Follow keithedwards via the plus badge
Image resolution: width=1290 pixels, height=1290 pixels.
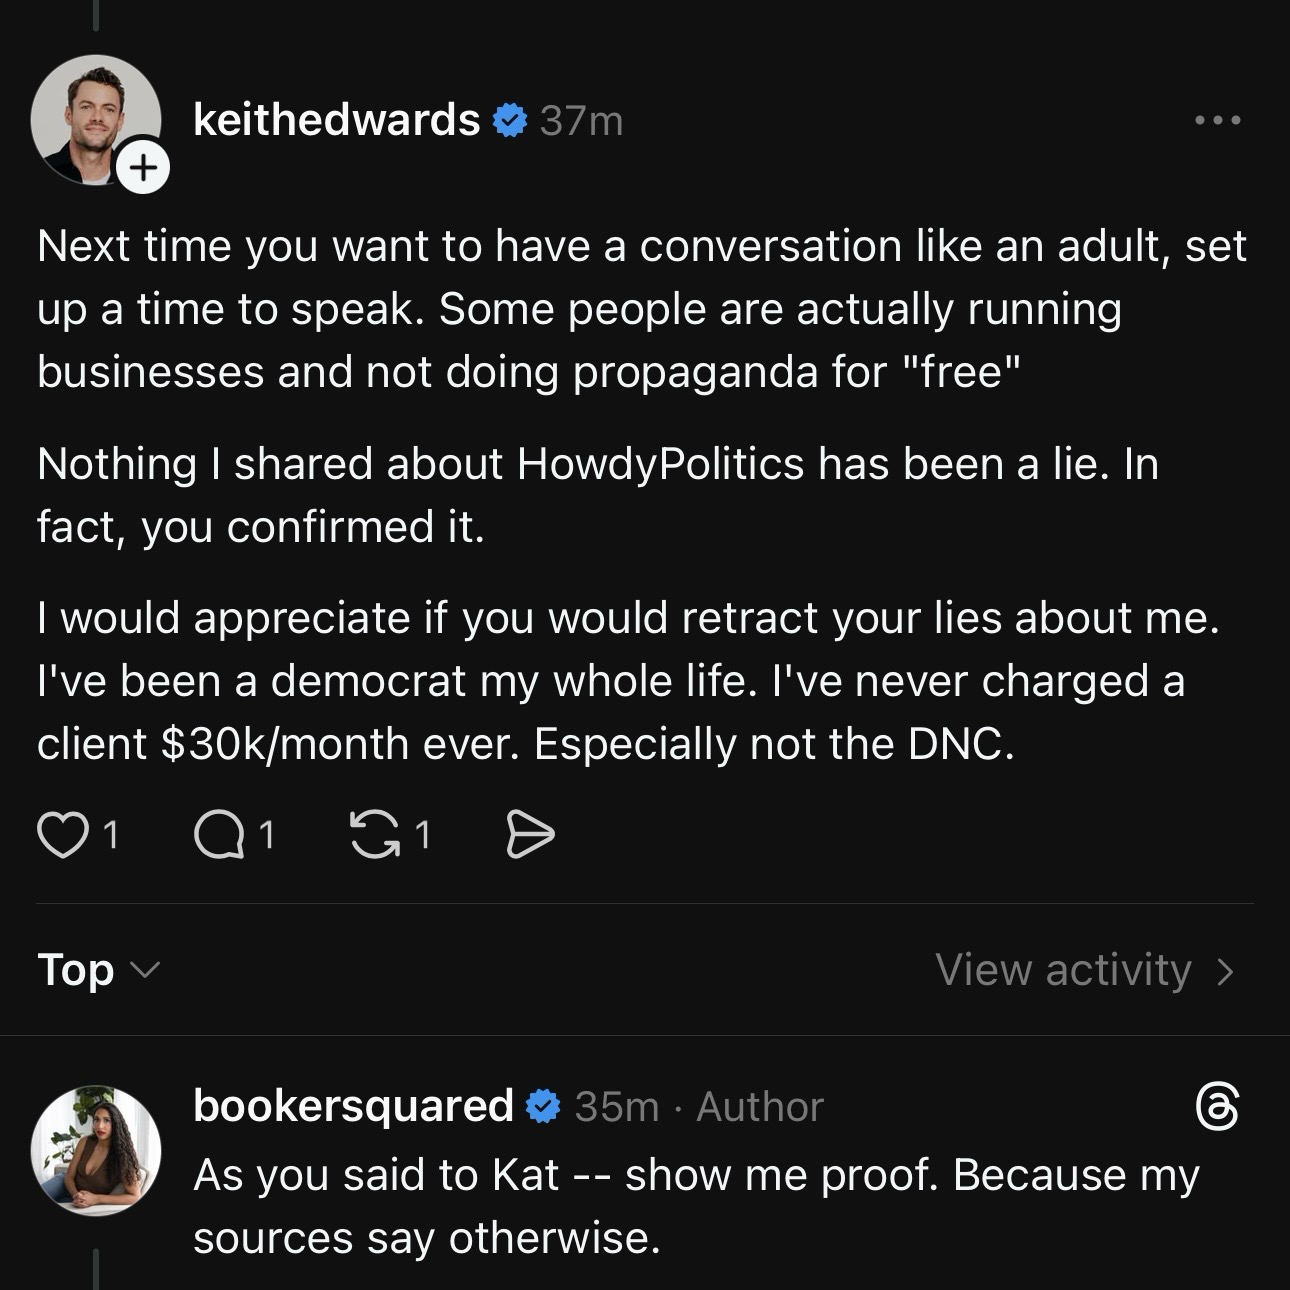click(x=143, y=167)
